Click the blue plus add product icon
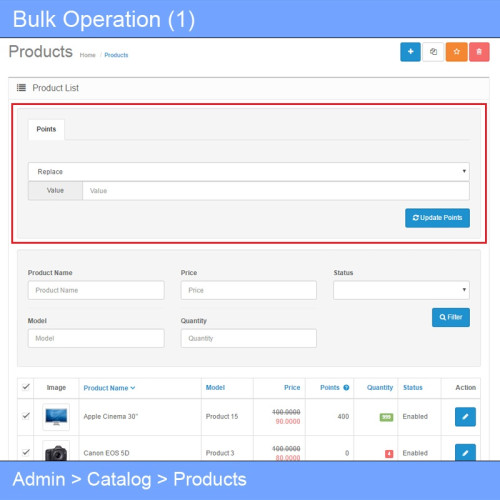The width and height of the screenshot is (500, 500). [410, 52]
